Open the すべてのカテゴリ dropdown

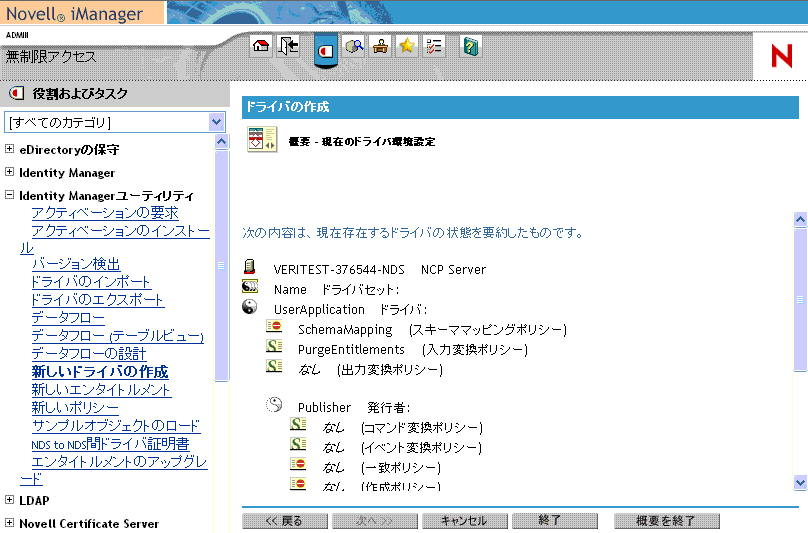(115, 122)
